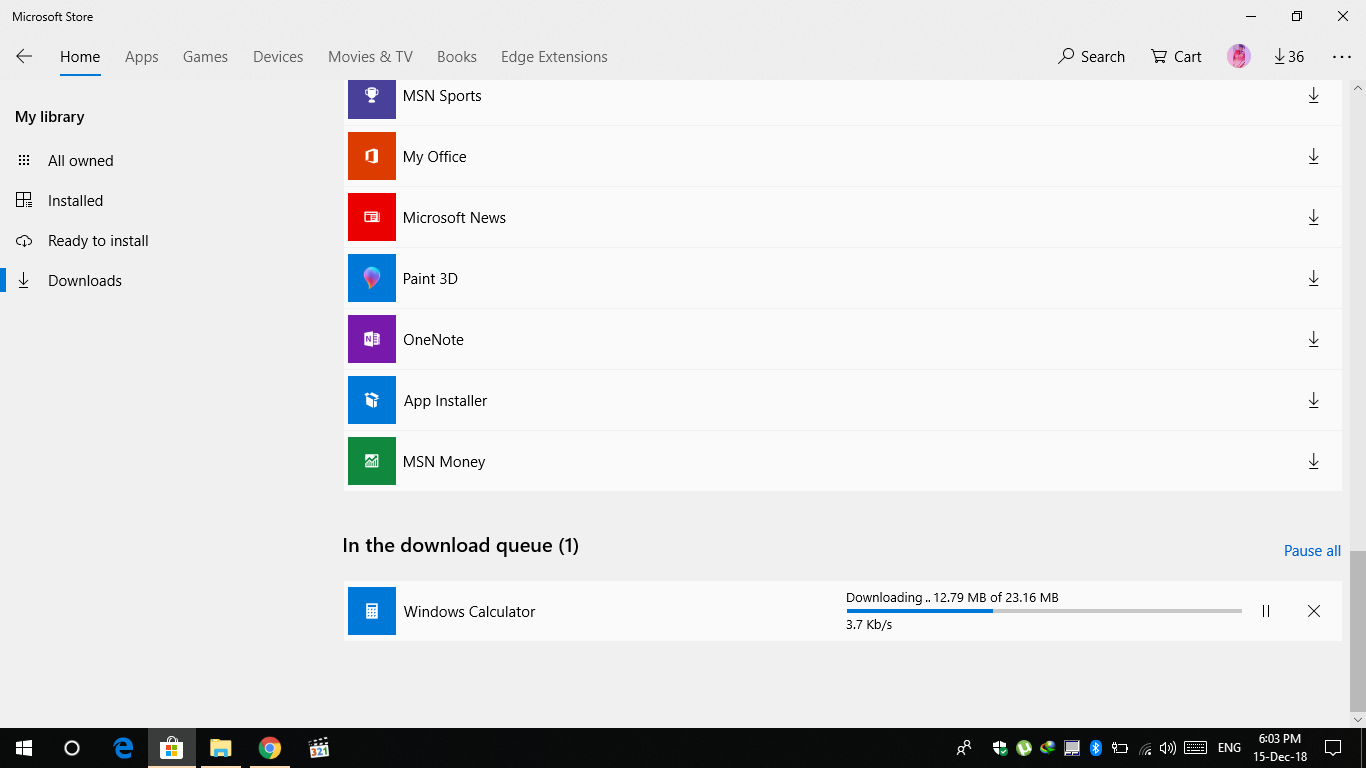Viewport: 1366px width, 768px height.
Task: Click the MSN Money app icon
Action: coord(372,461)
